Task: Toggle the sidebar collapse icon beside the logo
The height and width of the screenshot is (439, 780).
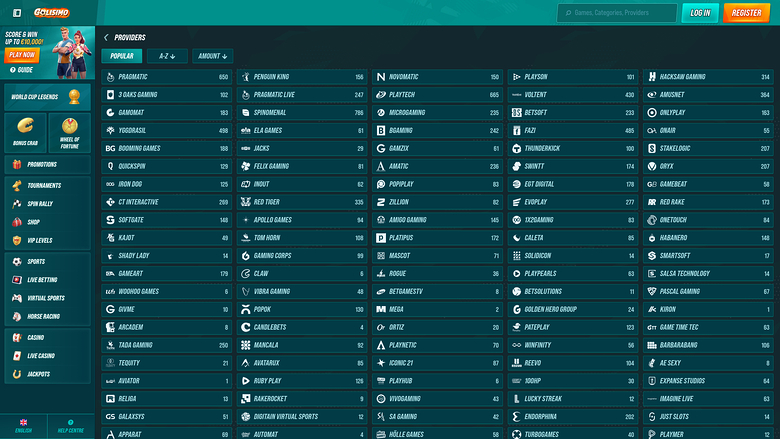Action: pos(17,13)
